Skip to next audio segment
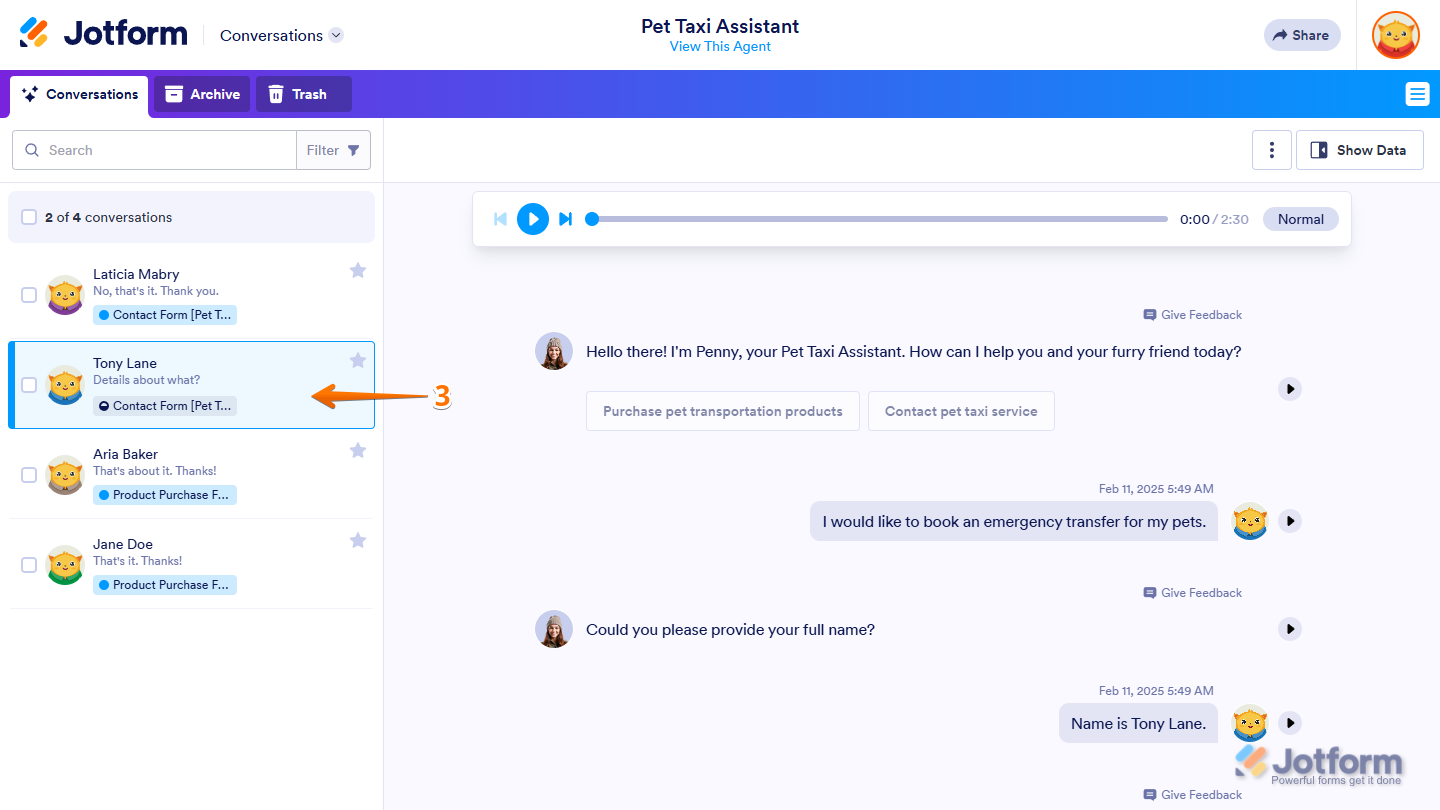This screenshot has height=810, width=1440. click(565, 219)
